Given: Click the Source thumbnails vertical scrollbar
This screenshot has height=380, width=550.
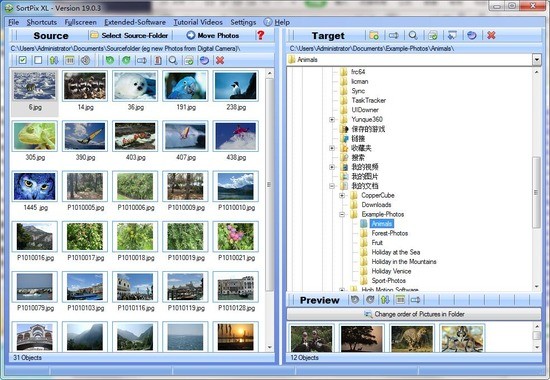Looking at the screenshot, I should point(269,210).
